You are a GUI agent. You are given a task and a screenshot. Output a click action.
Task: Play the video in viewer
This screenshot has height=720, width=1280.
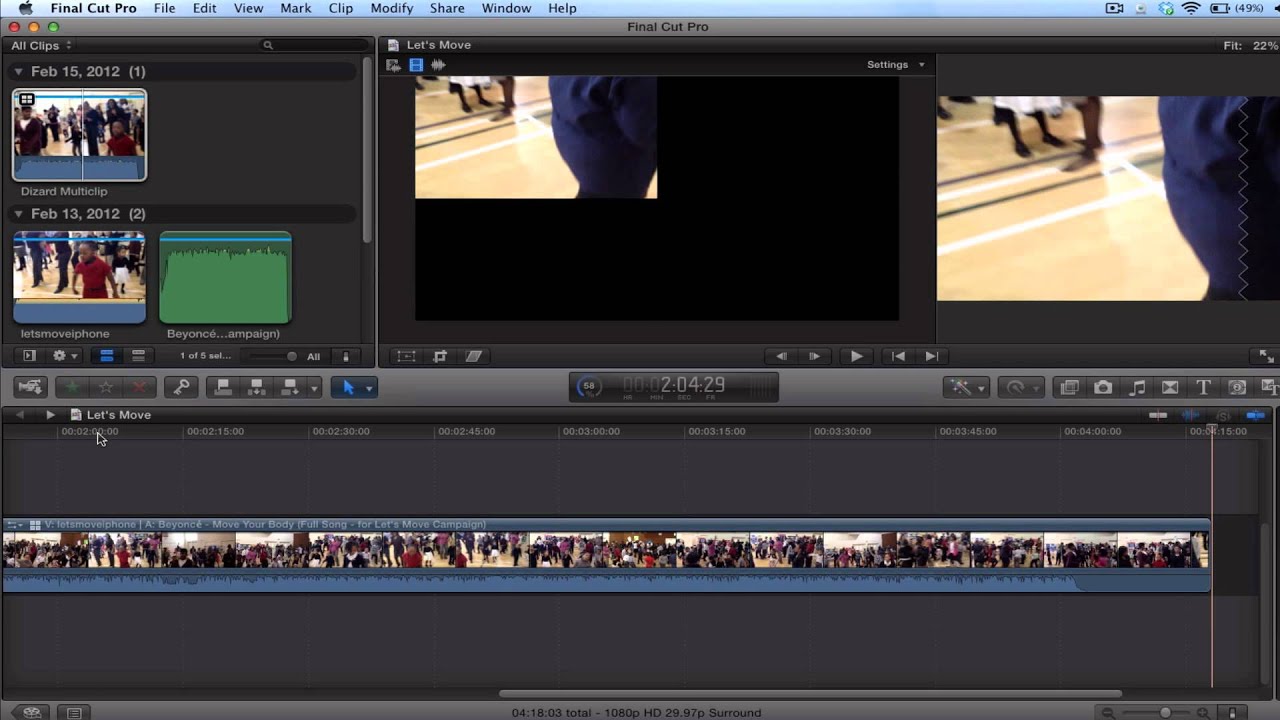click(856, 356)
